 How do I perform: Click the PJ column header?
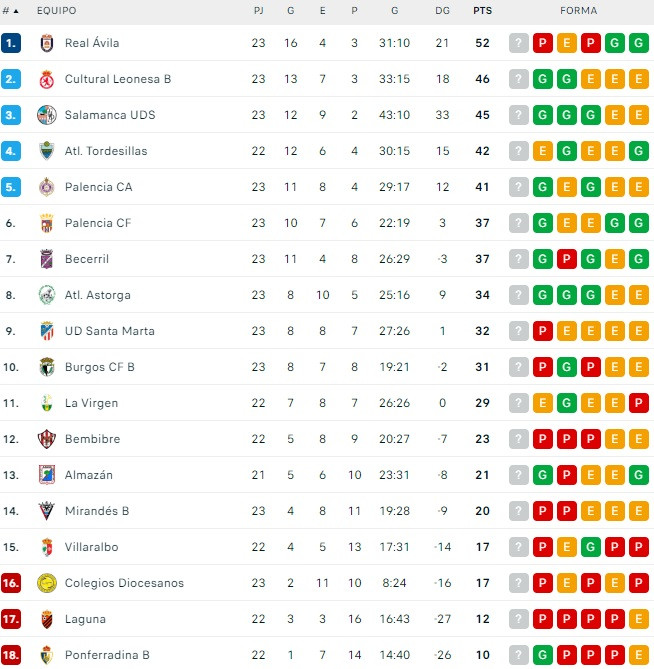[259, 11]
